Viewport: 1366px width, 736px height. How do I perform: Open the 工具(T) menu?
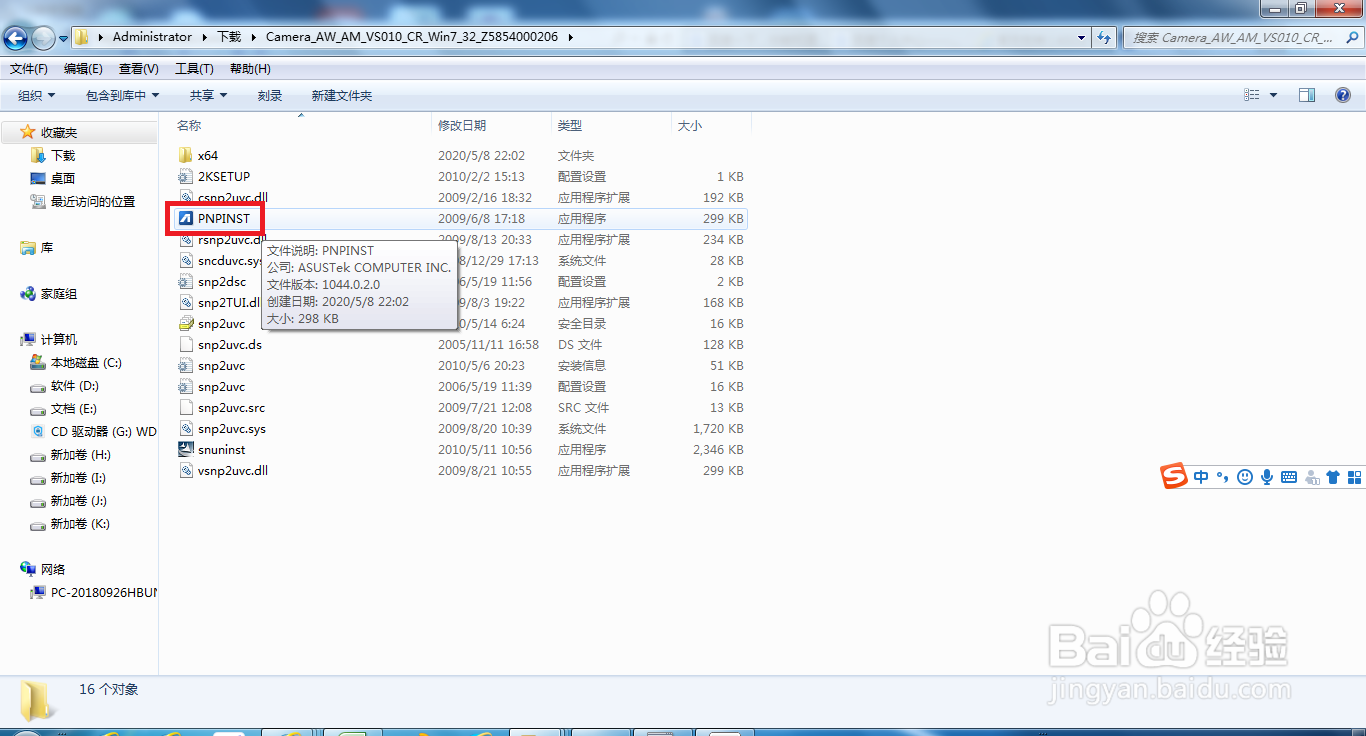[x=194, y=69]
